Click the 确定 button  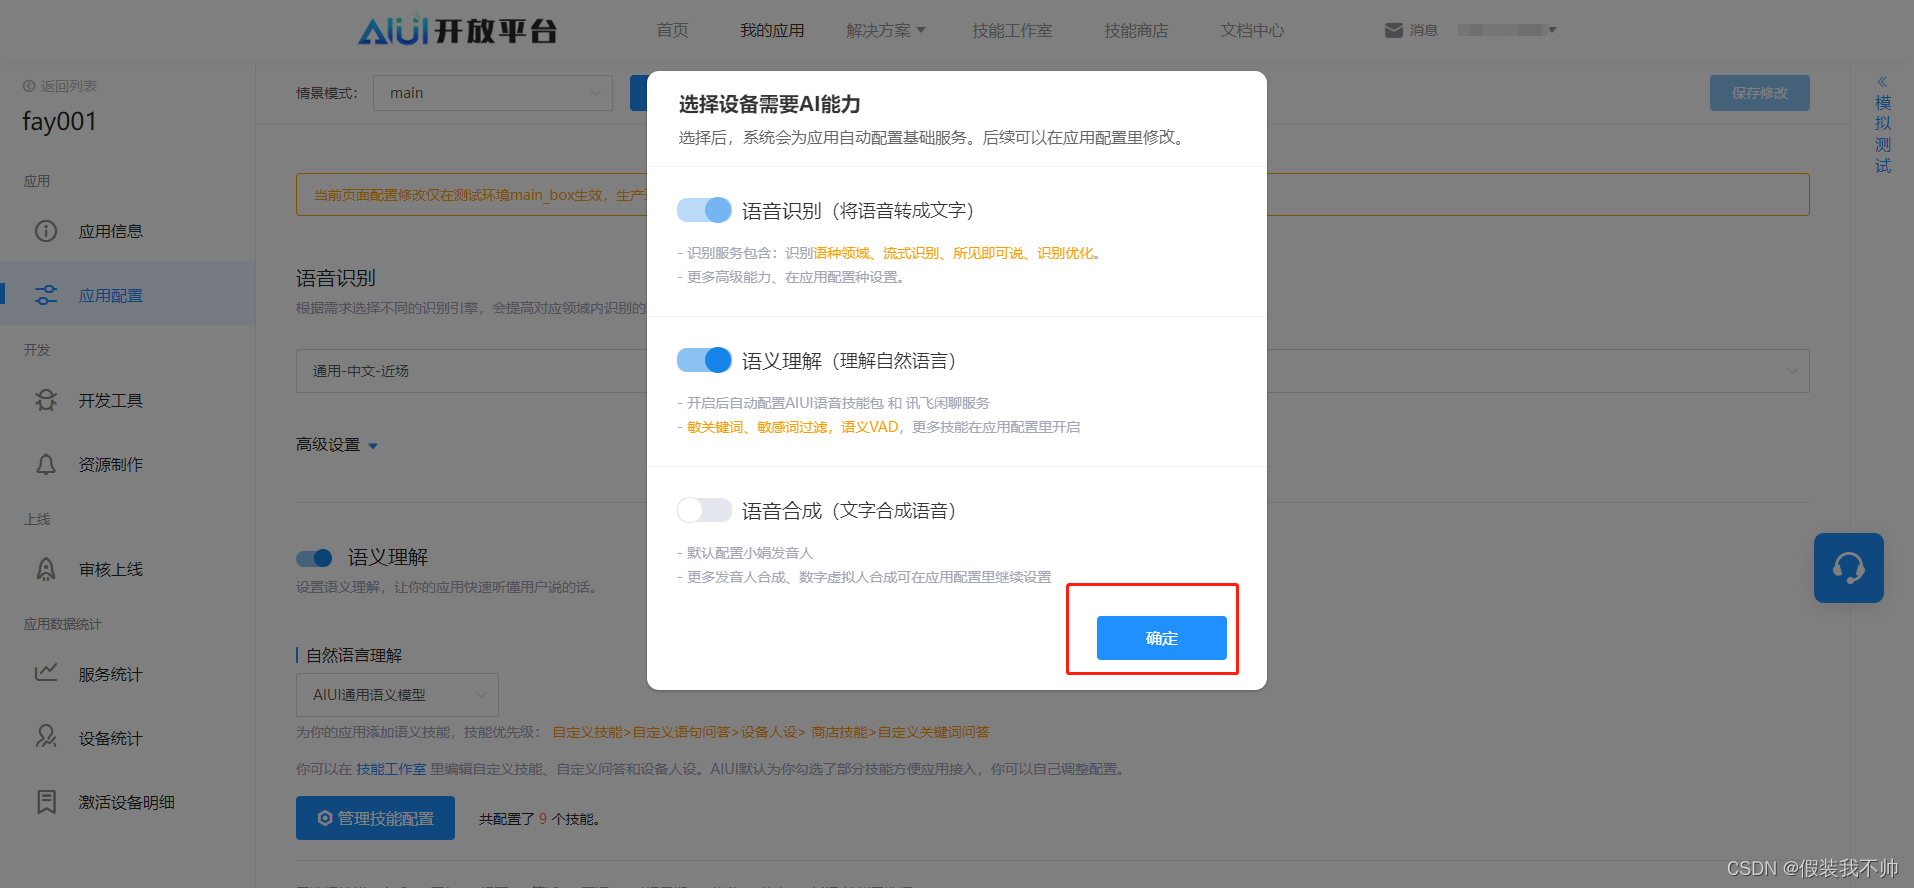point(1162,638)
